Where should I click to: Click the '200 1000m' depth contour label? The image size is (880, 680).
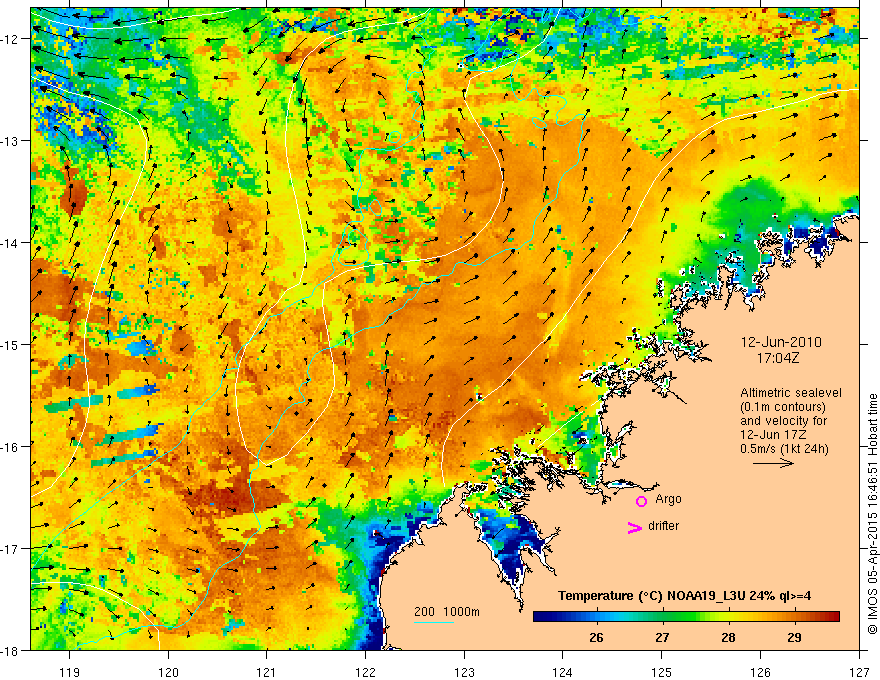[447, 612]
